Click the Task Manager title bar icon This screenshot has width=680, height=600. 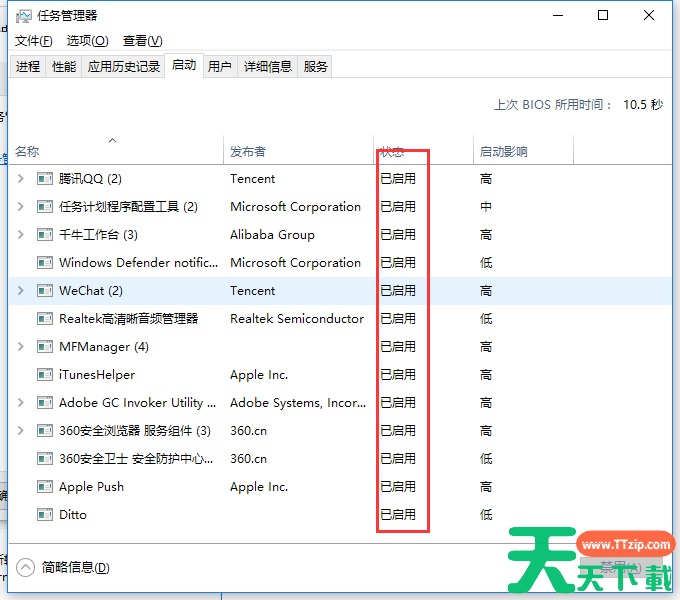23,16
